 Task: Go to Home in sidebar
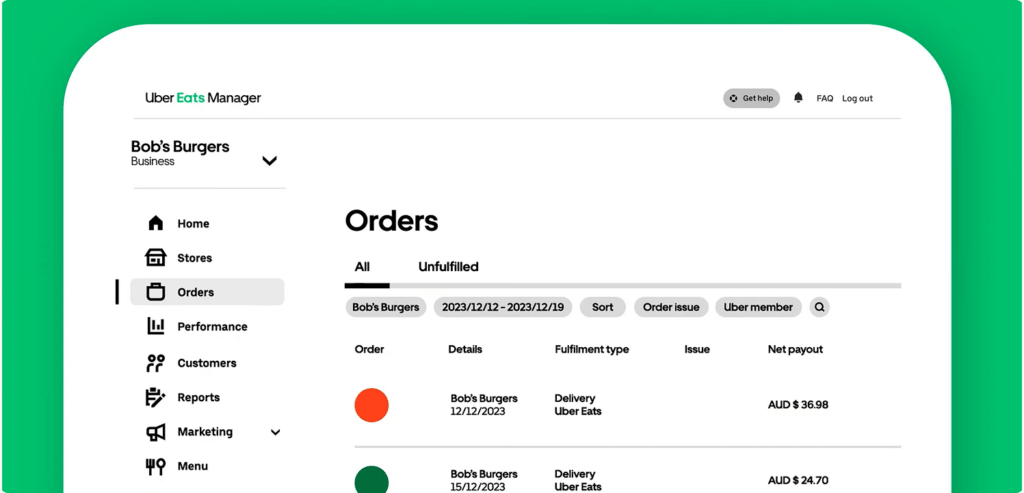pos(193,223)
